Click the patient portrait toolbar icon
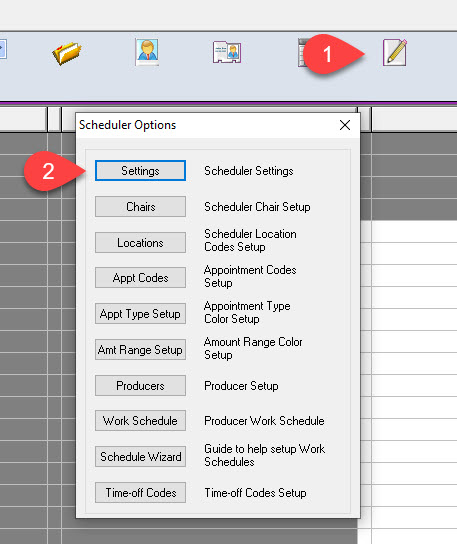 147,52
